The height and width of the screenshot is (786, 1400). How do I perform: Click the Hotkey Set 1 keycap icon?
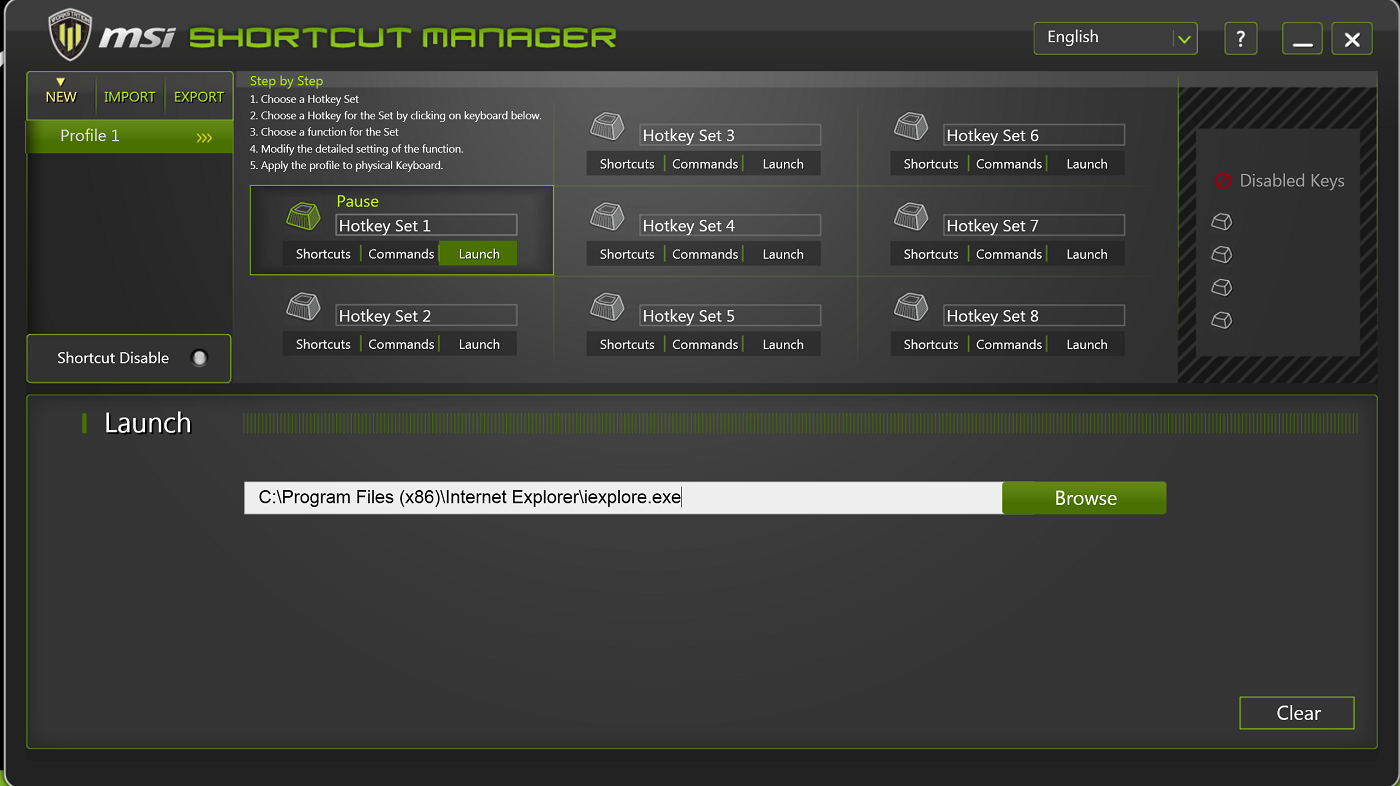(x=303, y=215)
